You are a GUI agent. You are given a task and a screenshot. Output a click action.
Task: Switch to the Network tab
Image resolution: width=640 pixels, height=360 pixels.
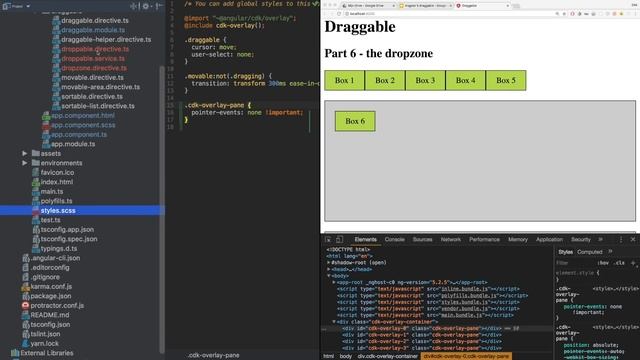(x=450, y=240)
